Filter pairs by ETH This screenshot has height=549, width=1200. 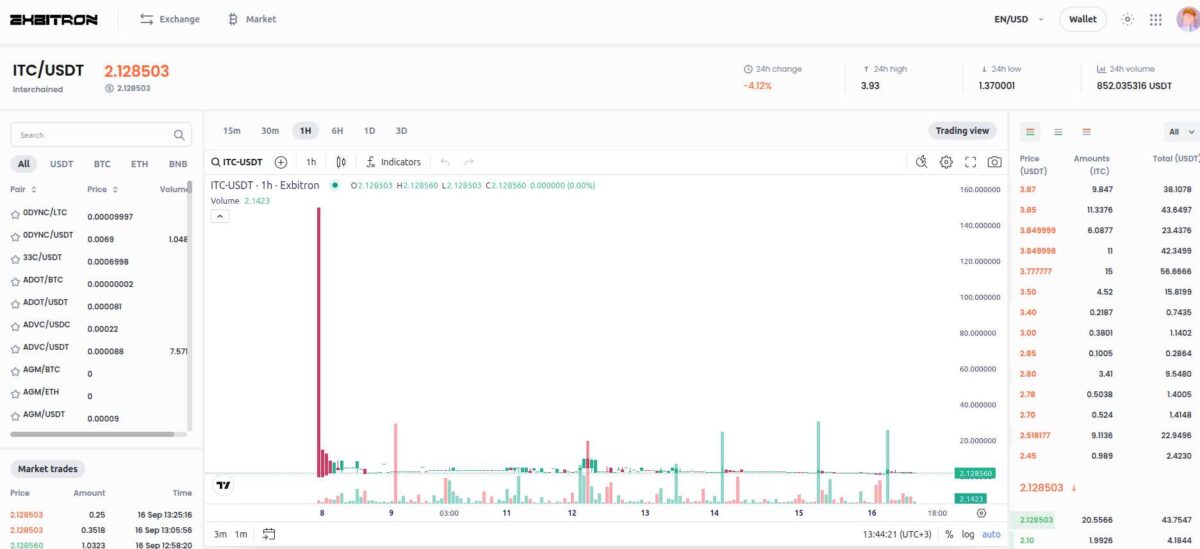click(139, 164)
